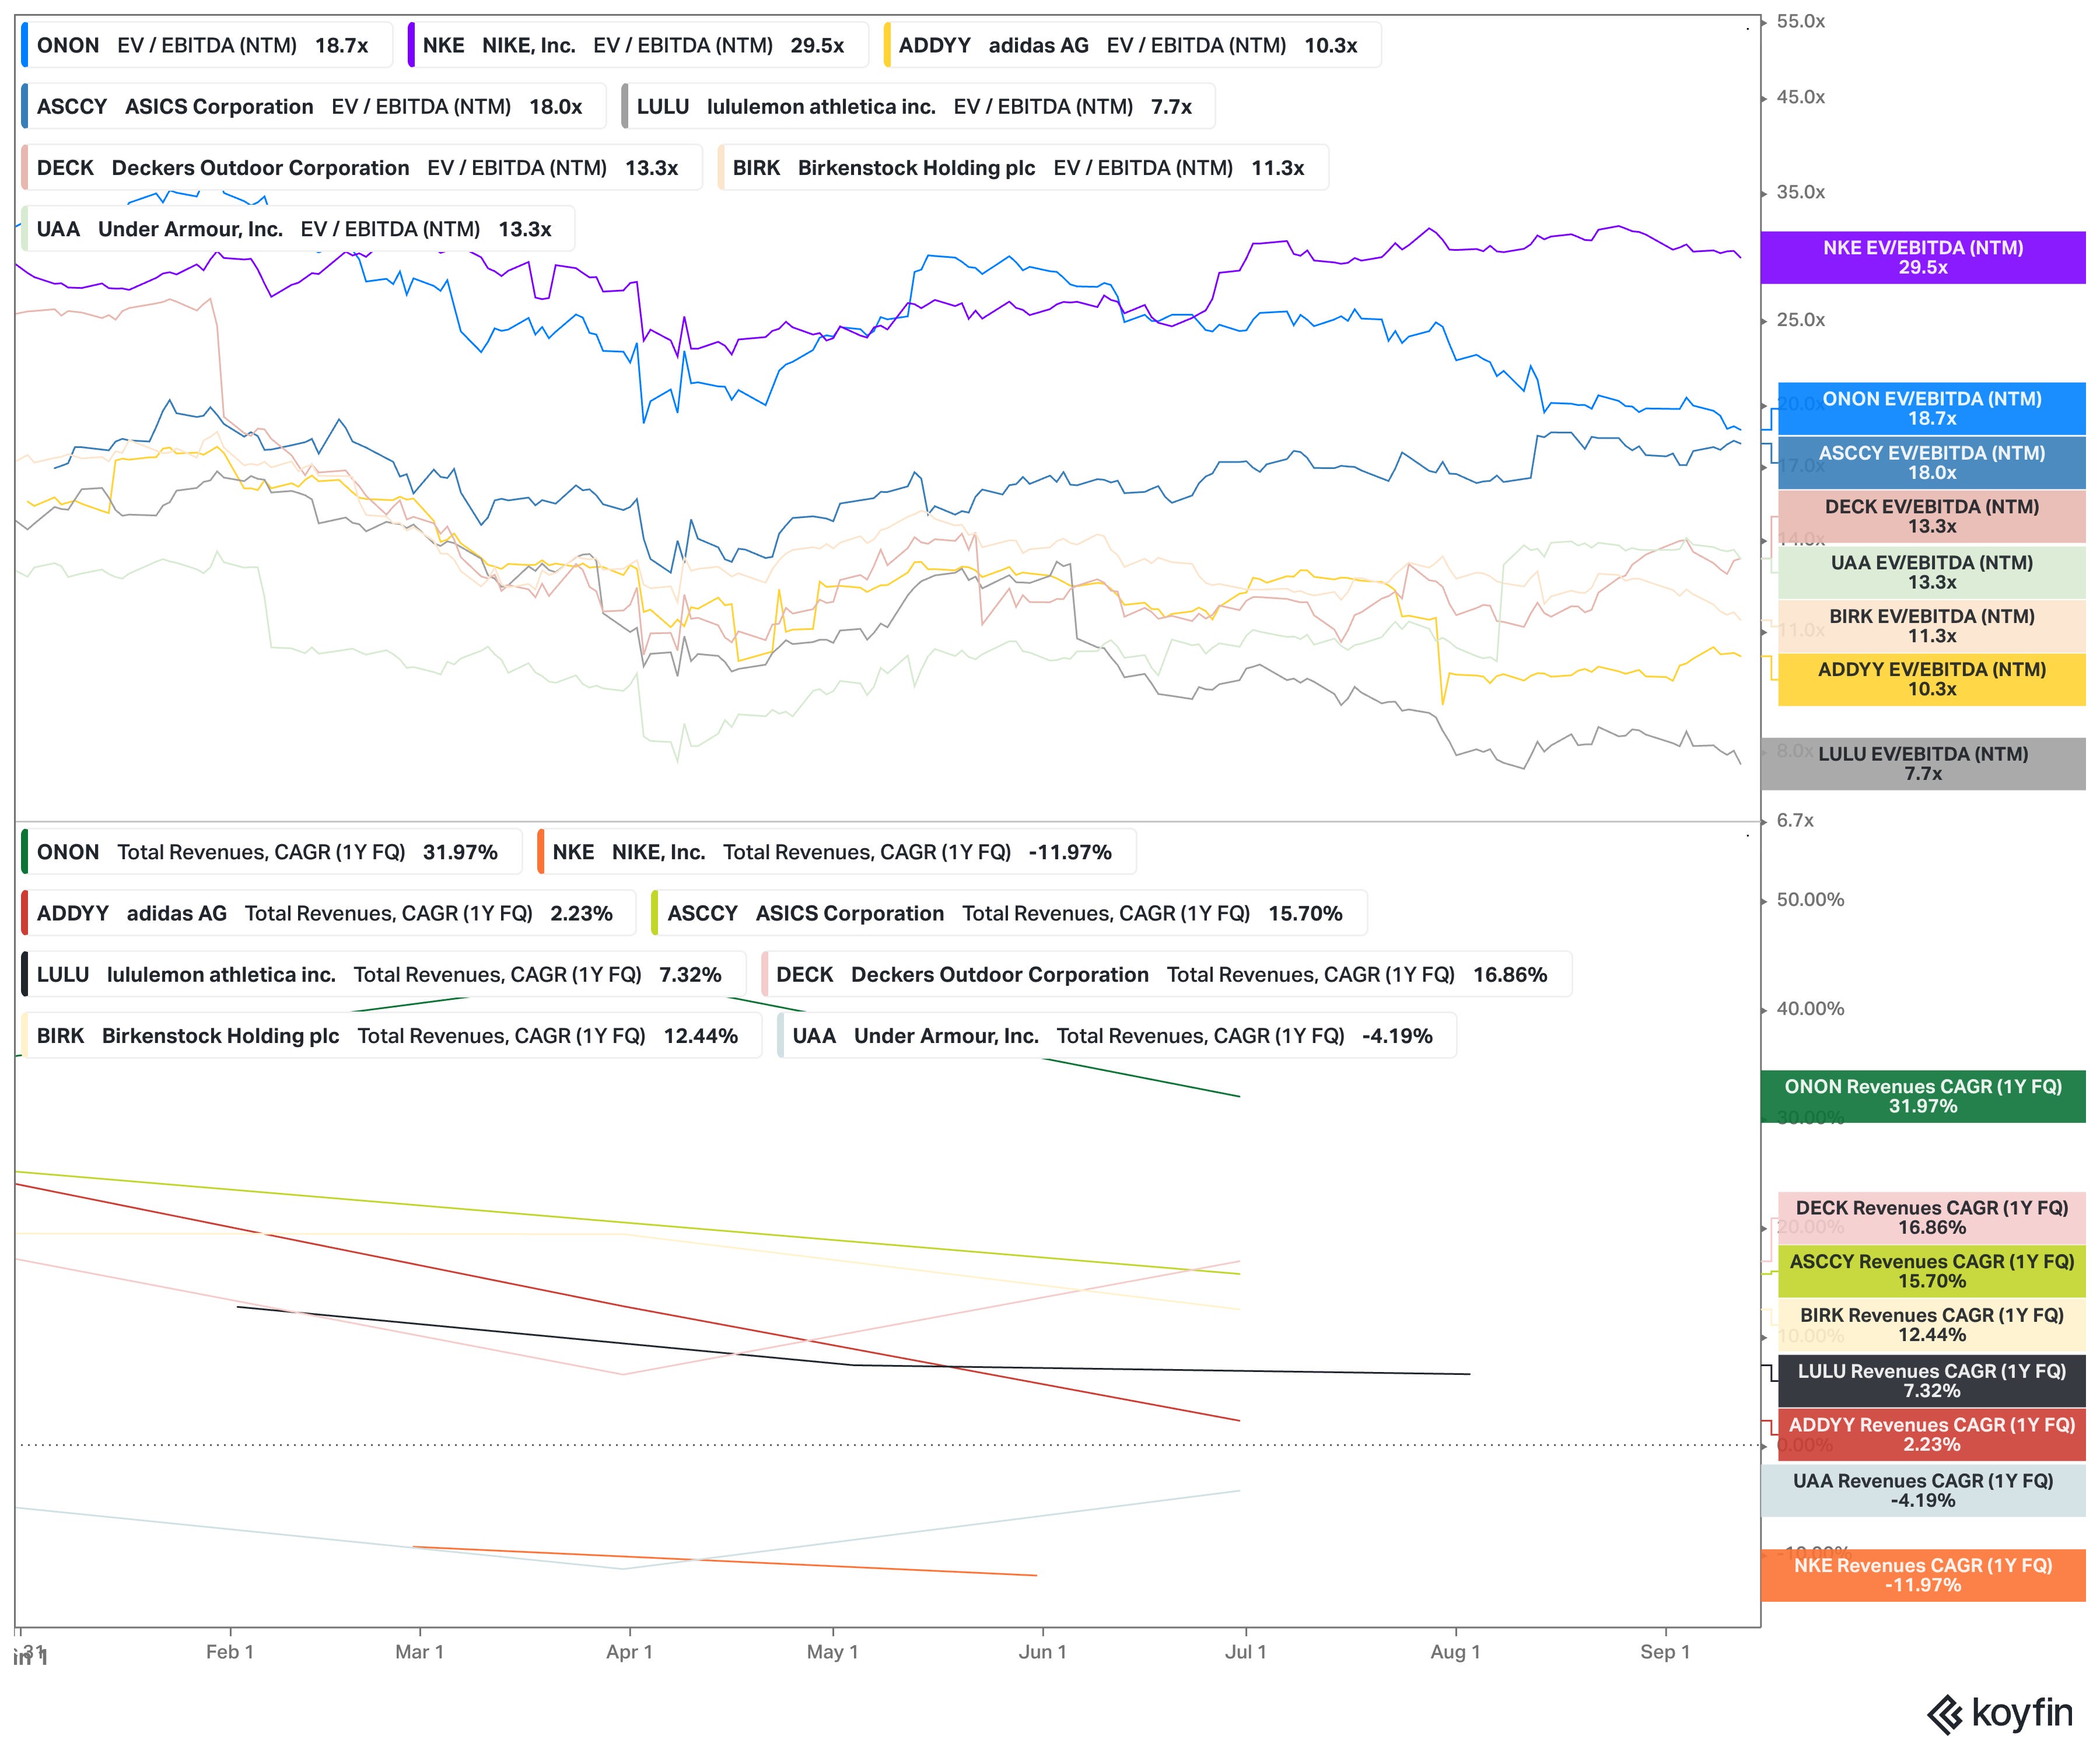Click the purple NKE EV/EBITDA 29.5x value label
The image size is (2100, 1750).
click(x=1922, y=258)
